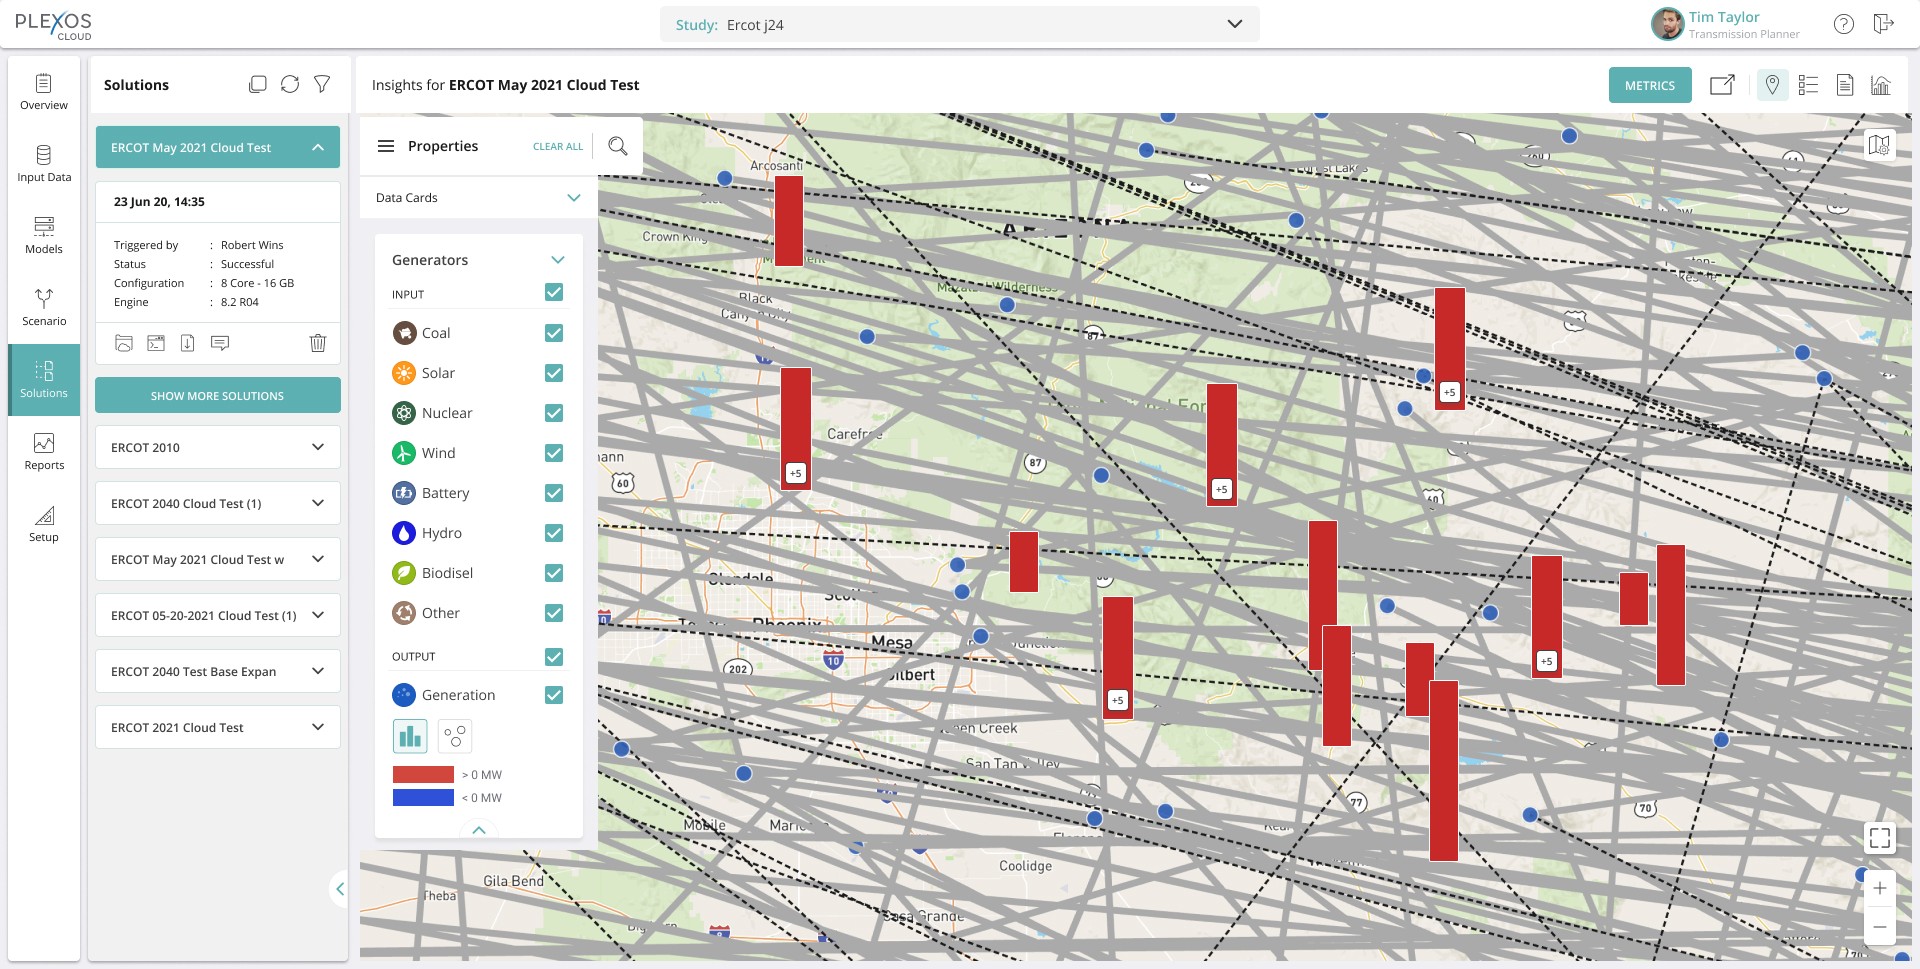Expand the Data Cards dropdown
The width and height of the screenshot is (1920, 969).
[x=479, y=197]
